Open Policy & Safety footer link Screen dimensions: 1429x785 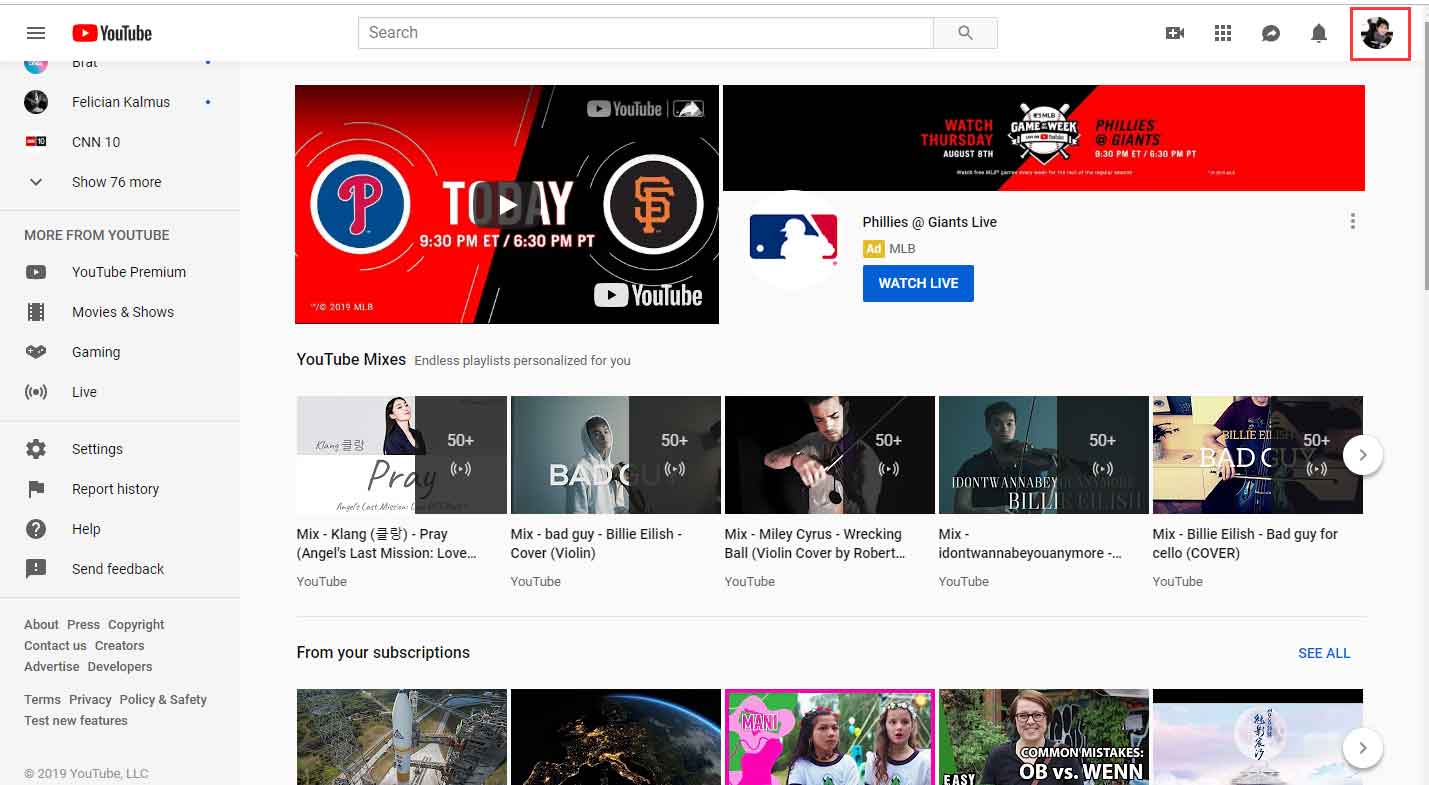163,699
